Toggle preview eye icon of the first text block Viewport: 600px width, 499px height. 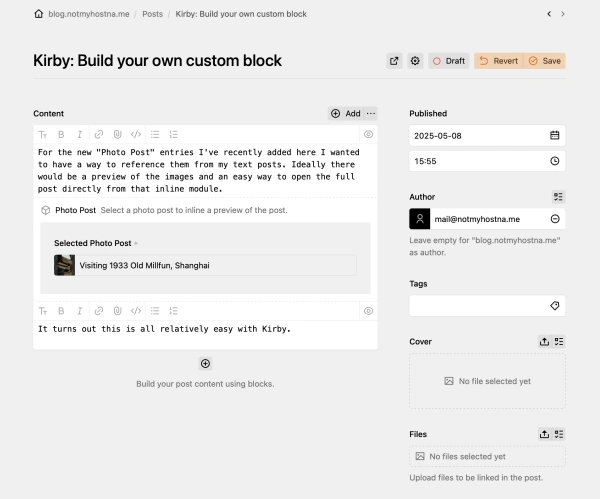(x=368, y=133)
